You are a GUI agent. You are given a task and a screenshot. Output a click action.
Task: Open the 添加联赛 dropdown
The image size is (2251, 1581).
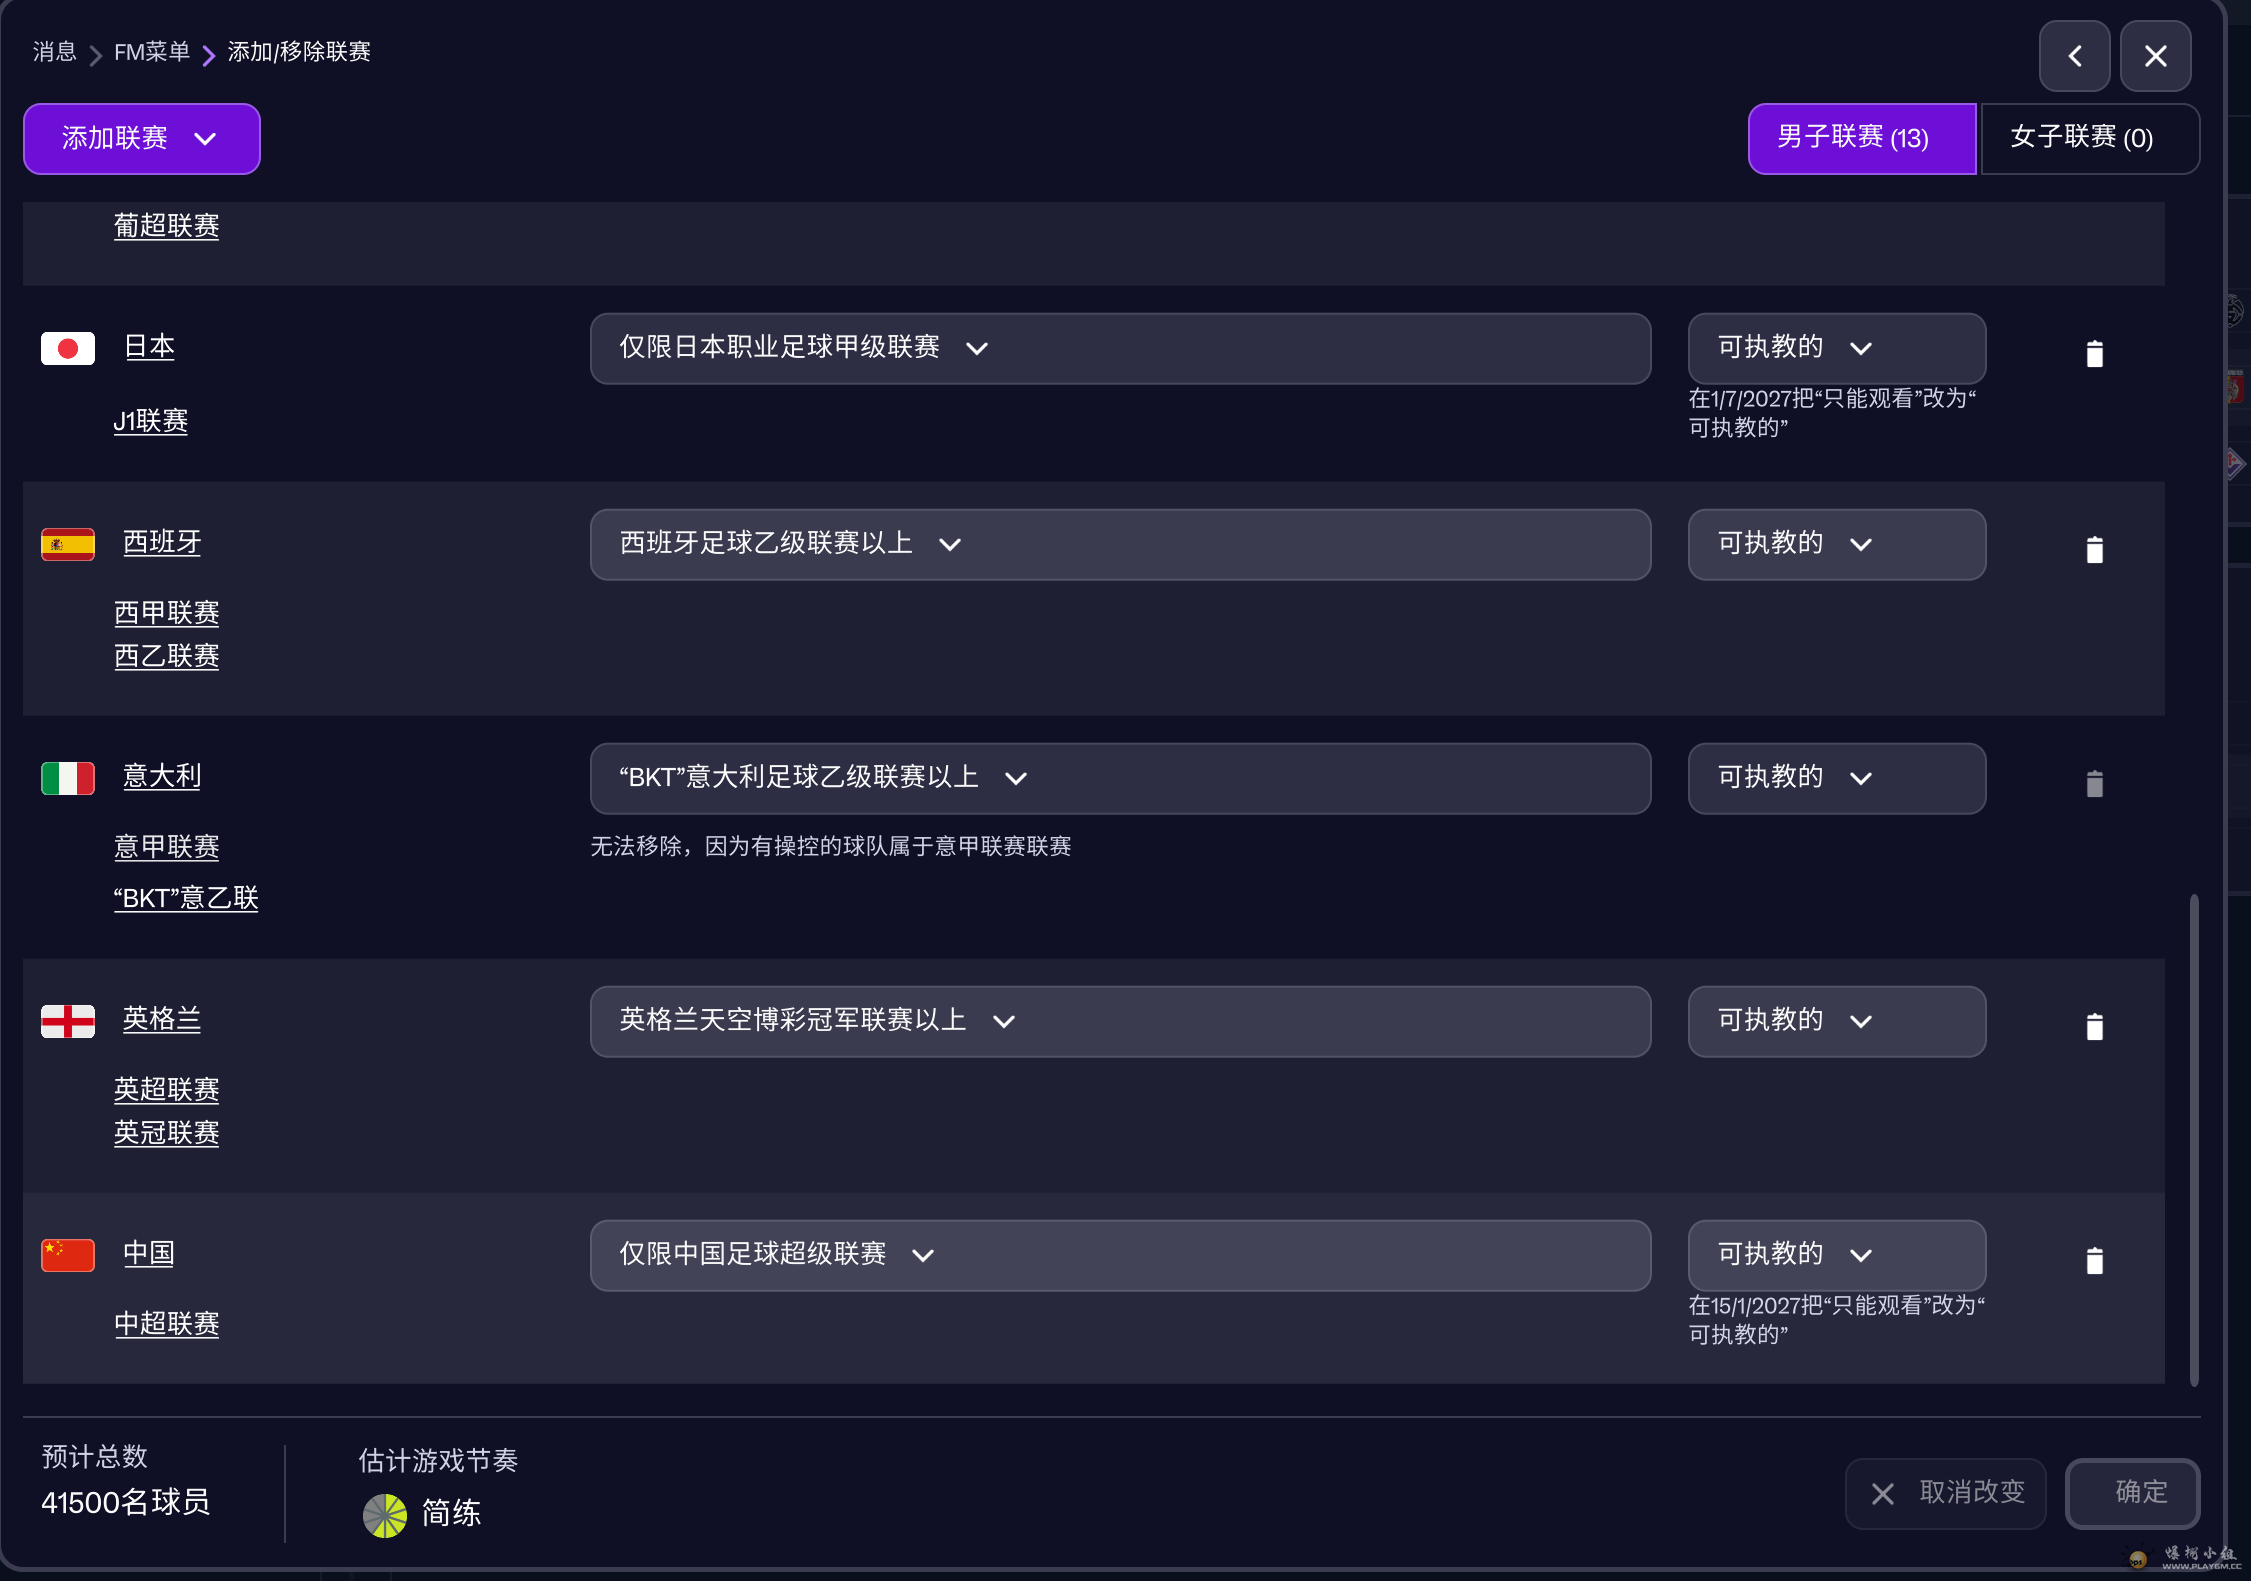click(141, 139)
